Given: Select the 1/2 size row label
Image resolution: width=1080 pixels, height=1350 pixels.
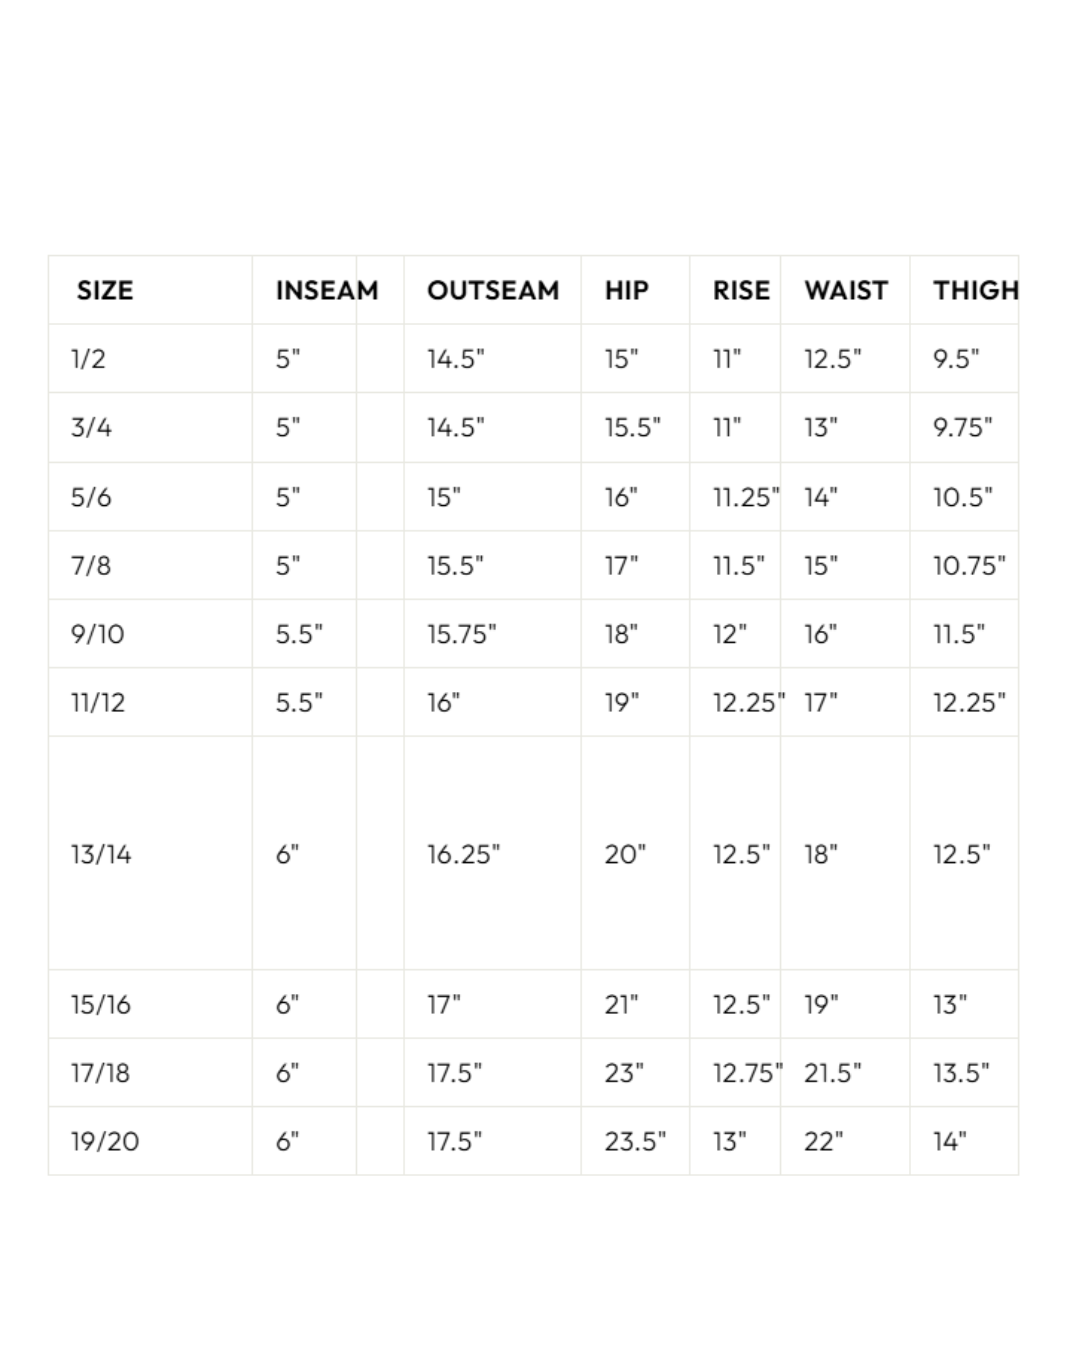Looking at the screenshot, I should [88, 359].
